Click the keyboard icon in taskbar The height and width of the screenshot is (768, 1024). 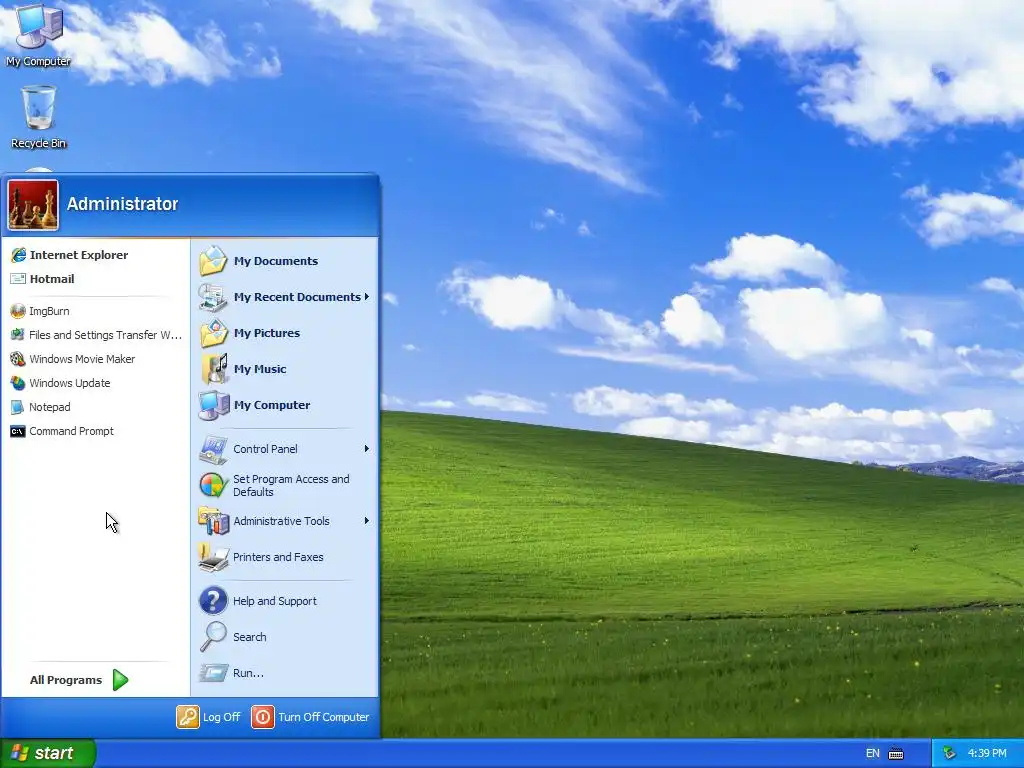[896, 754]
